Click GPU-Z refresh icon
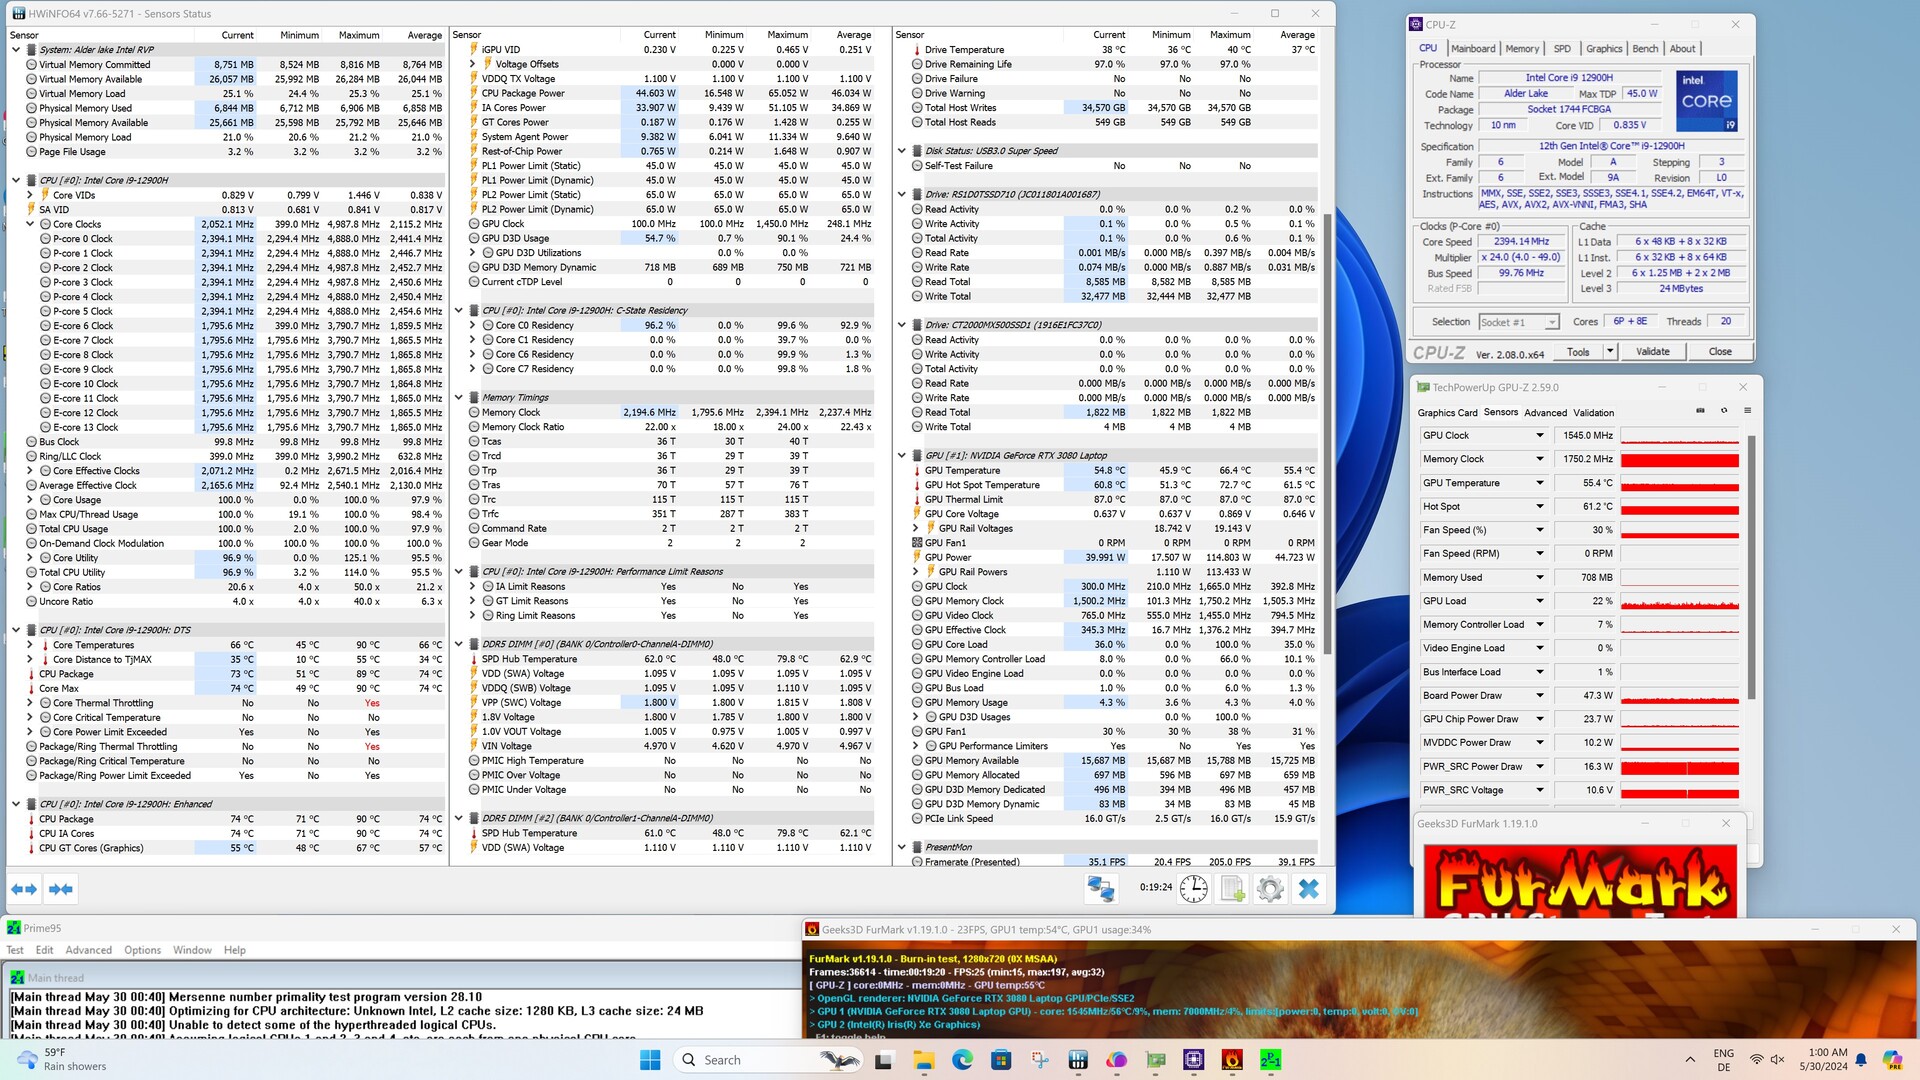Screen dimensions: 1920x1080 pyautogui.click(x=1724, y=411)
